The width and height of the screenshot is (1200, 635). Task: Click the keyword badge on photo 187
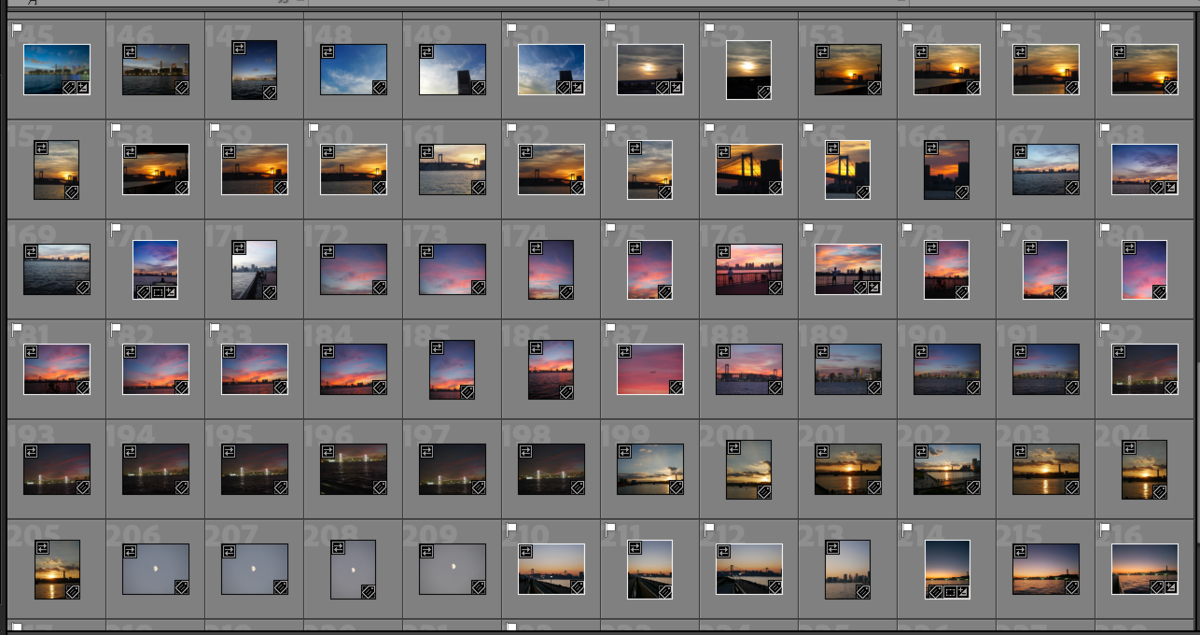point(677,387)
